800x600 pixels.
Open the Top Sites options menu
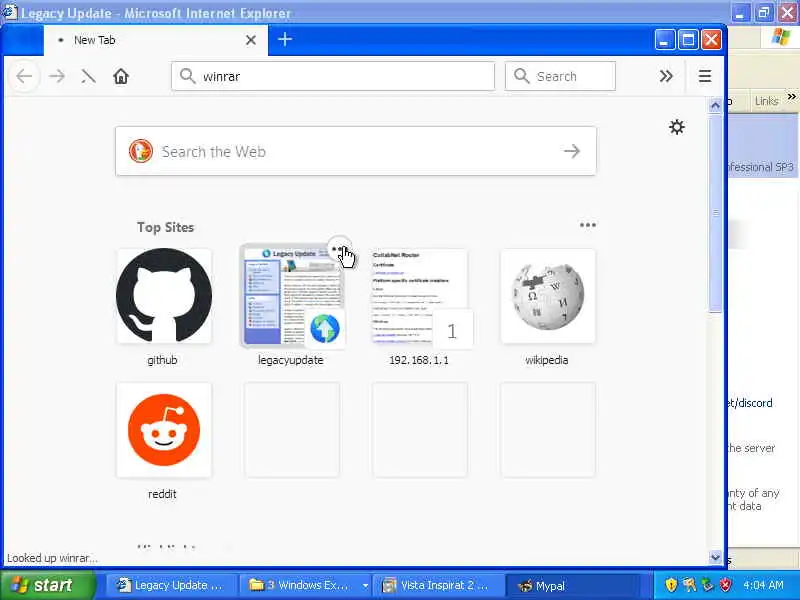(587, 225)
